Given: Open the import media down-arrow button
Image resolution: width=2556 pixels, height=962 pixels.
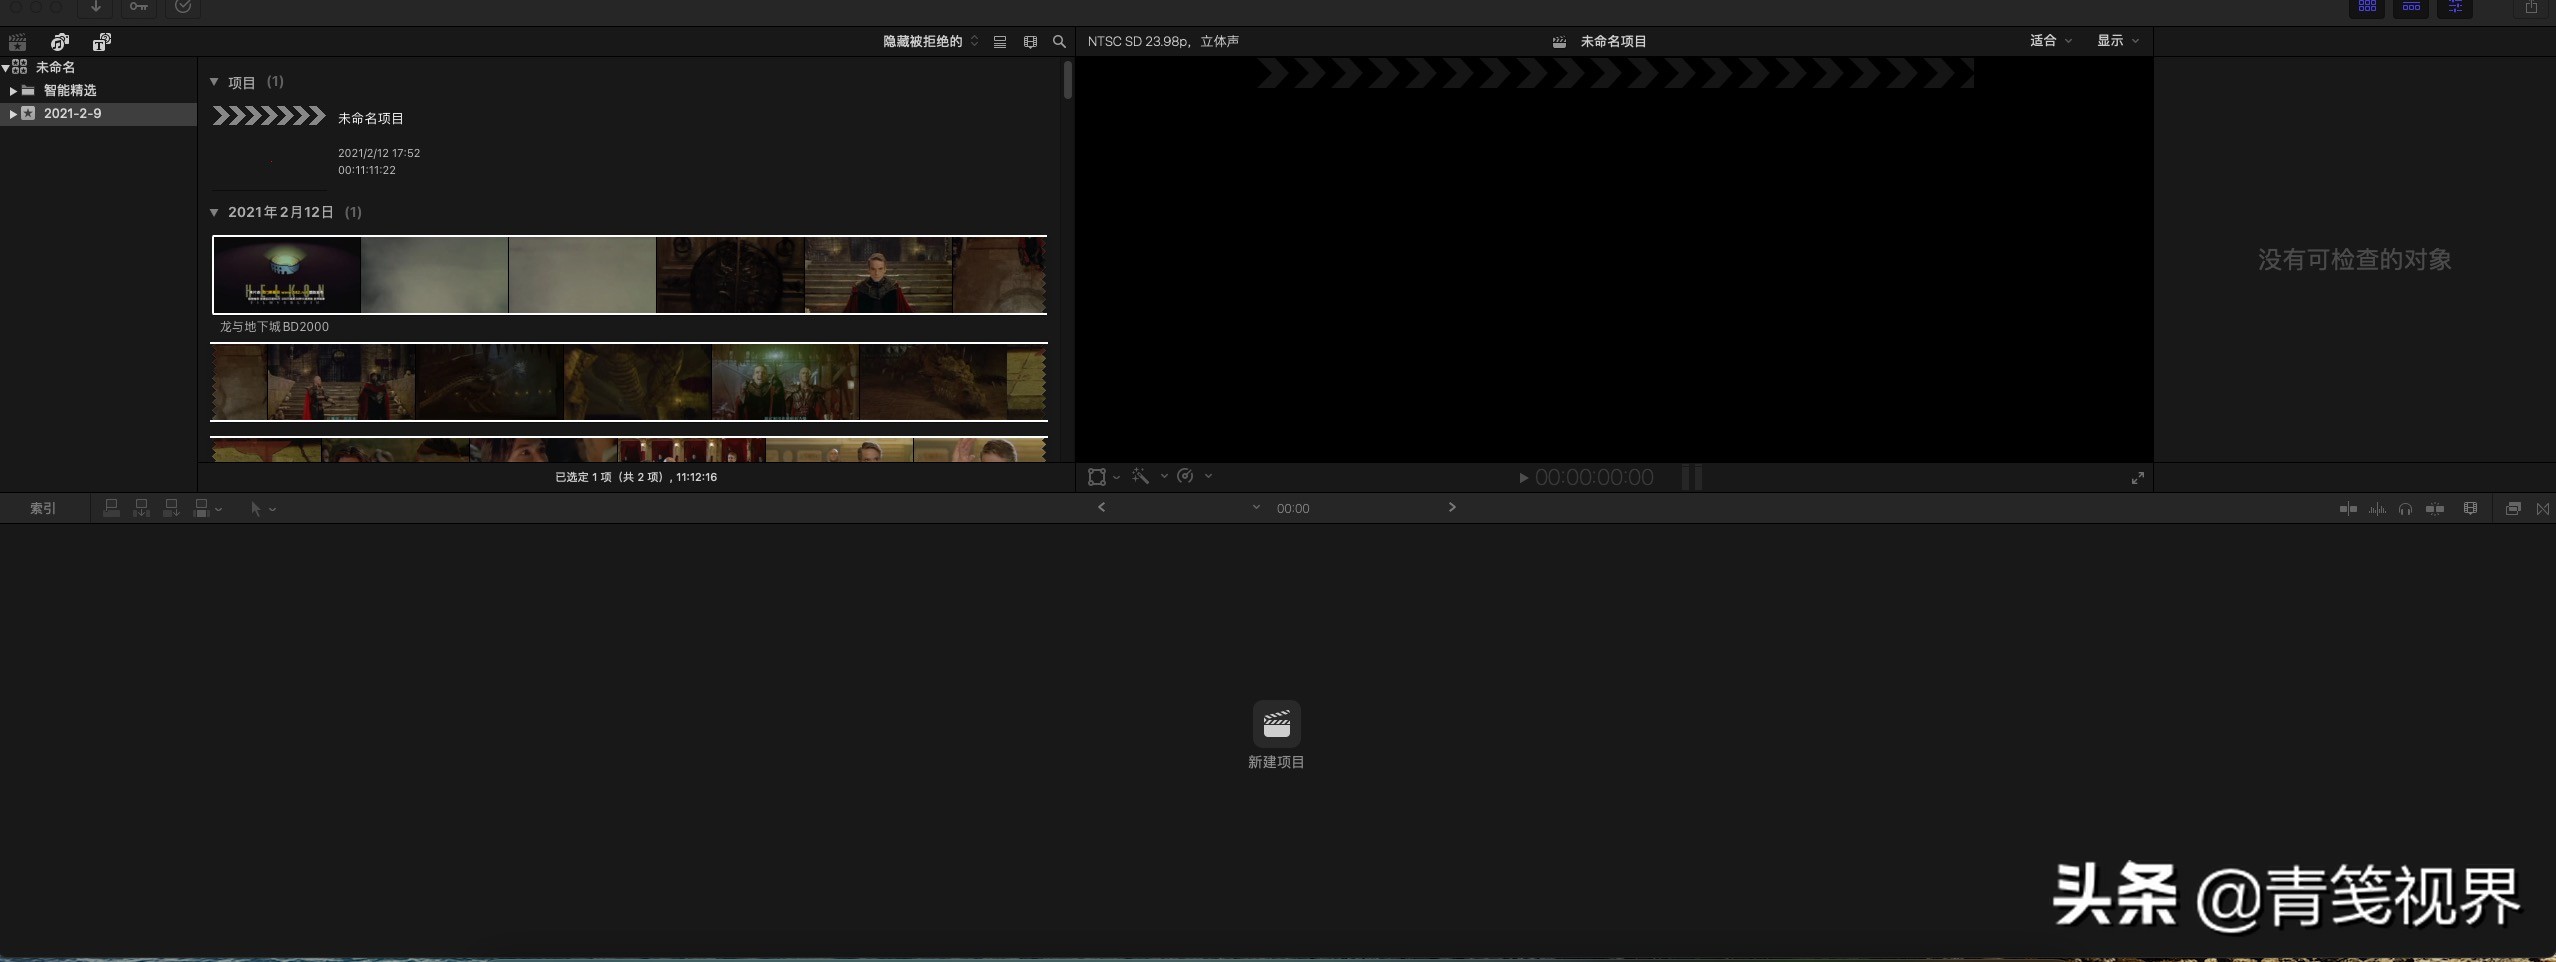Looking at the screenshot, I should pyautogui.click(x=96, y=7).
